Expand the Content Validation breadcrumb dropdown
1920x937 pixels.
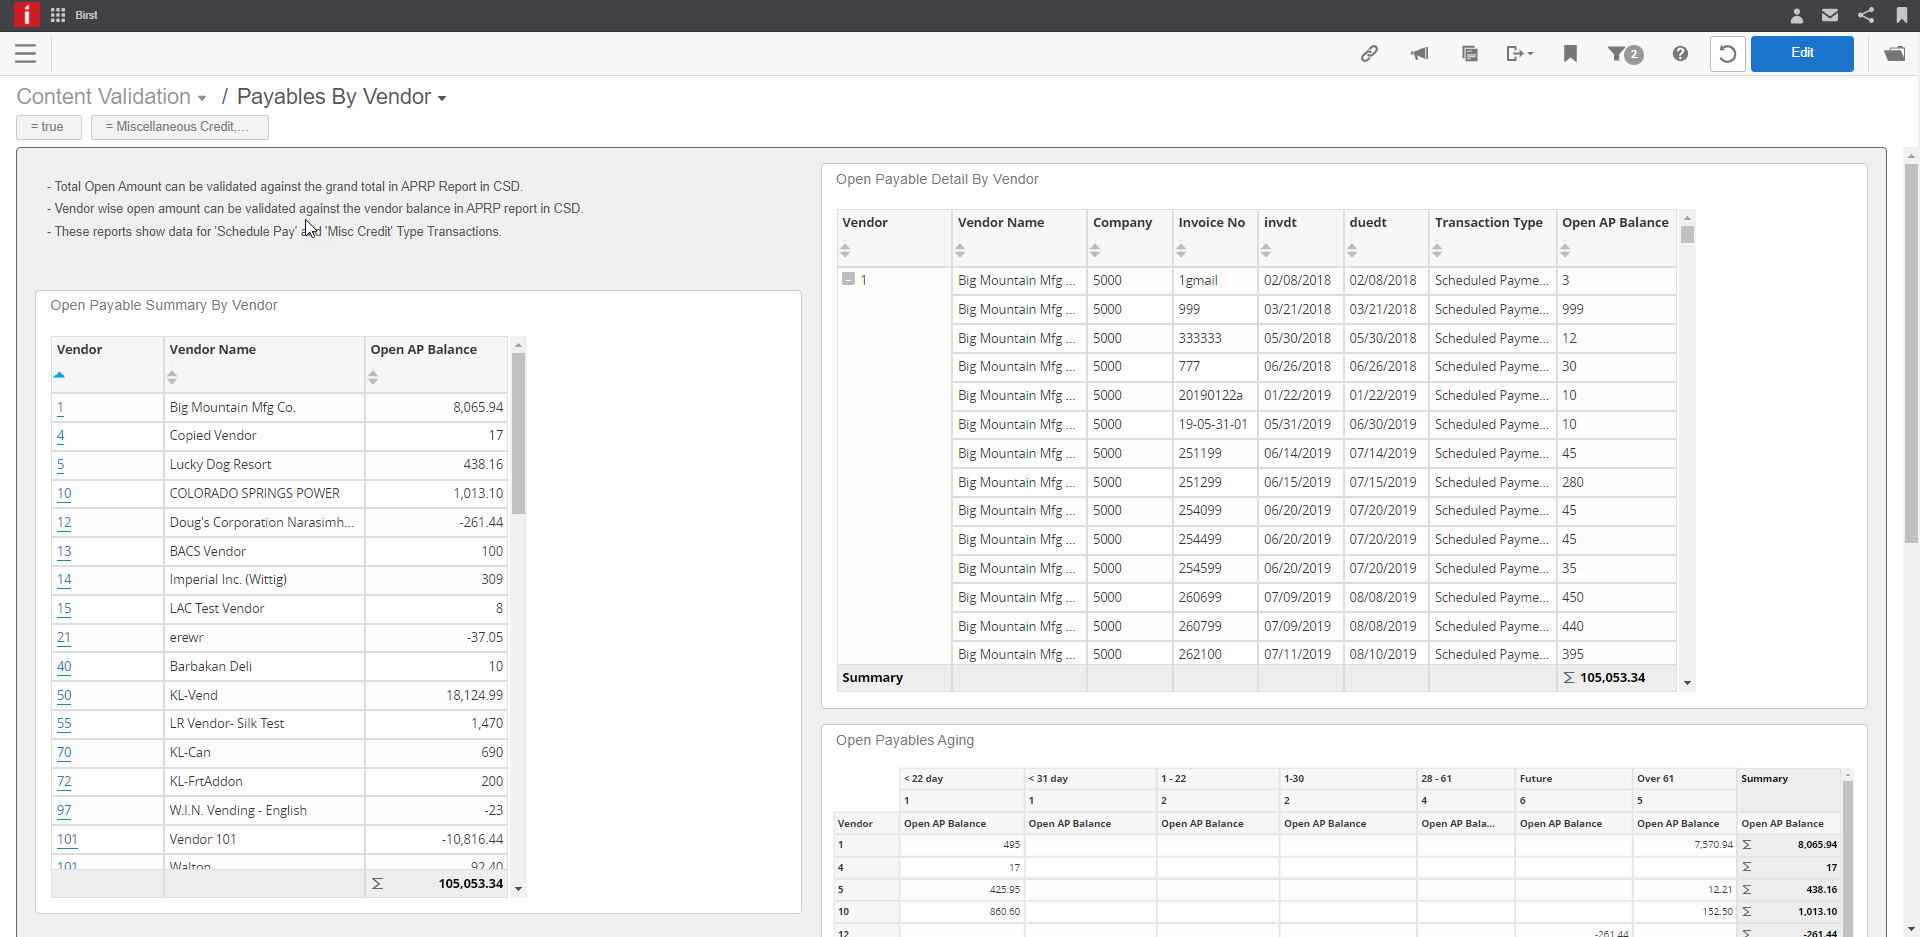coord(202,97)
